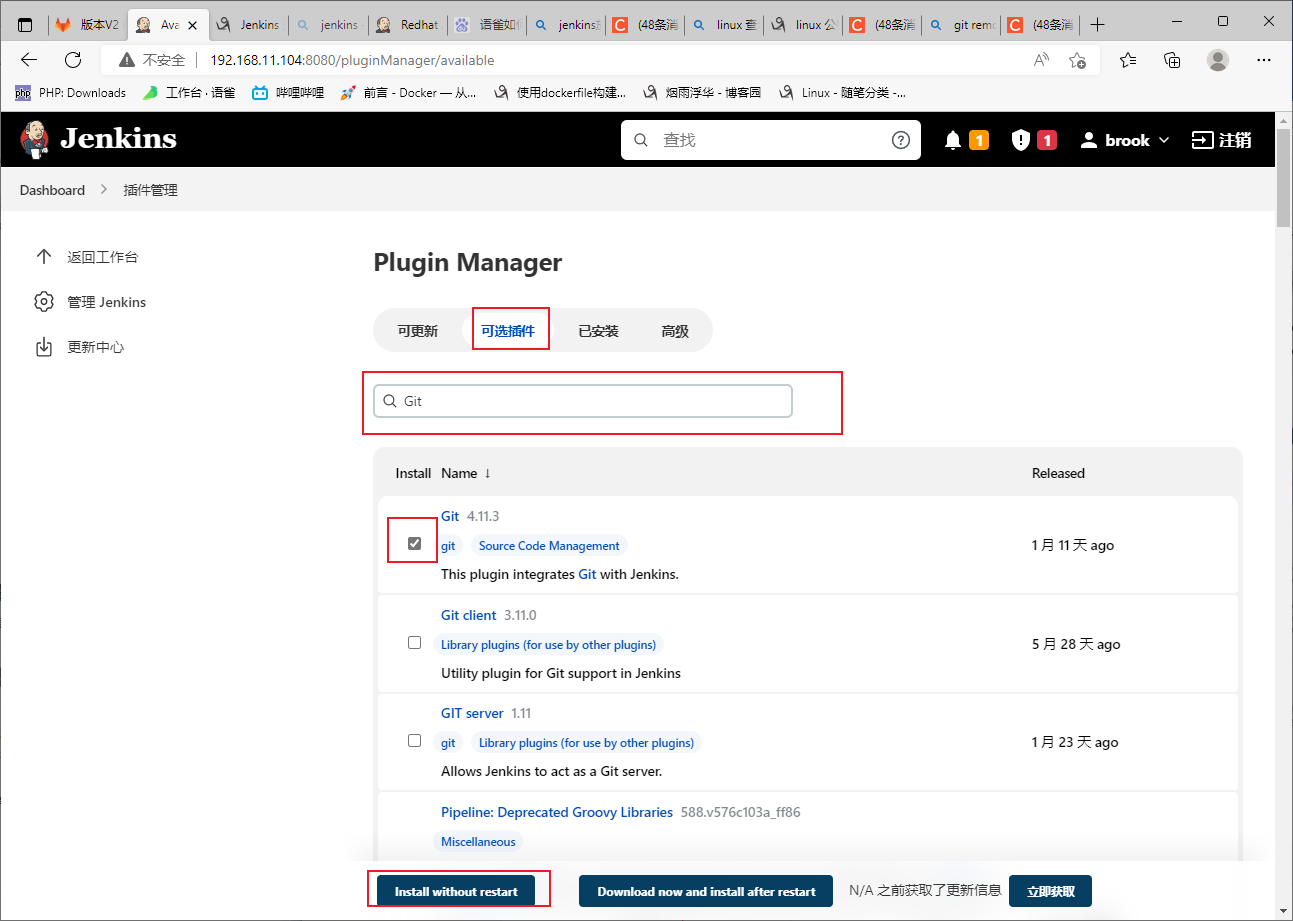This screenshot has height=921, width=1293.
Task: Expand the brook user dropdown arrow
Action: tap(1164, 141)
